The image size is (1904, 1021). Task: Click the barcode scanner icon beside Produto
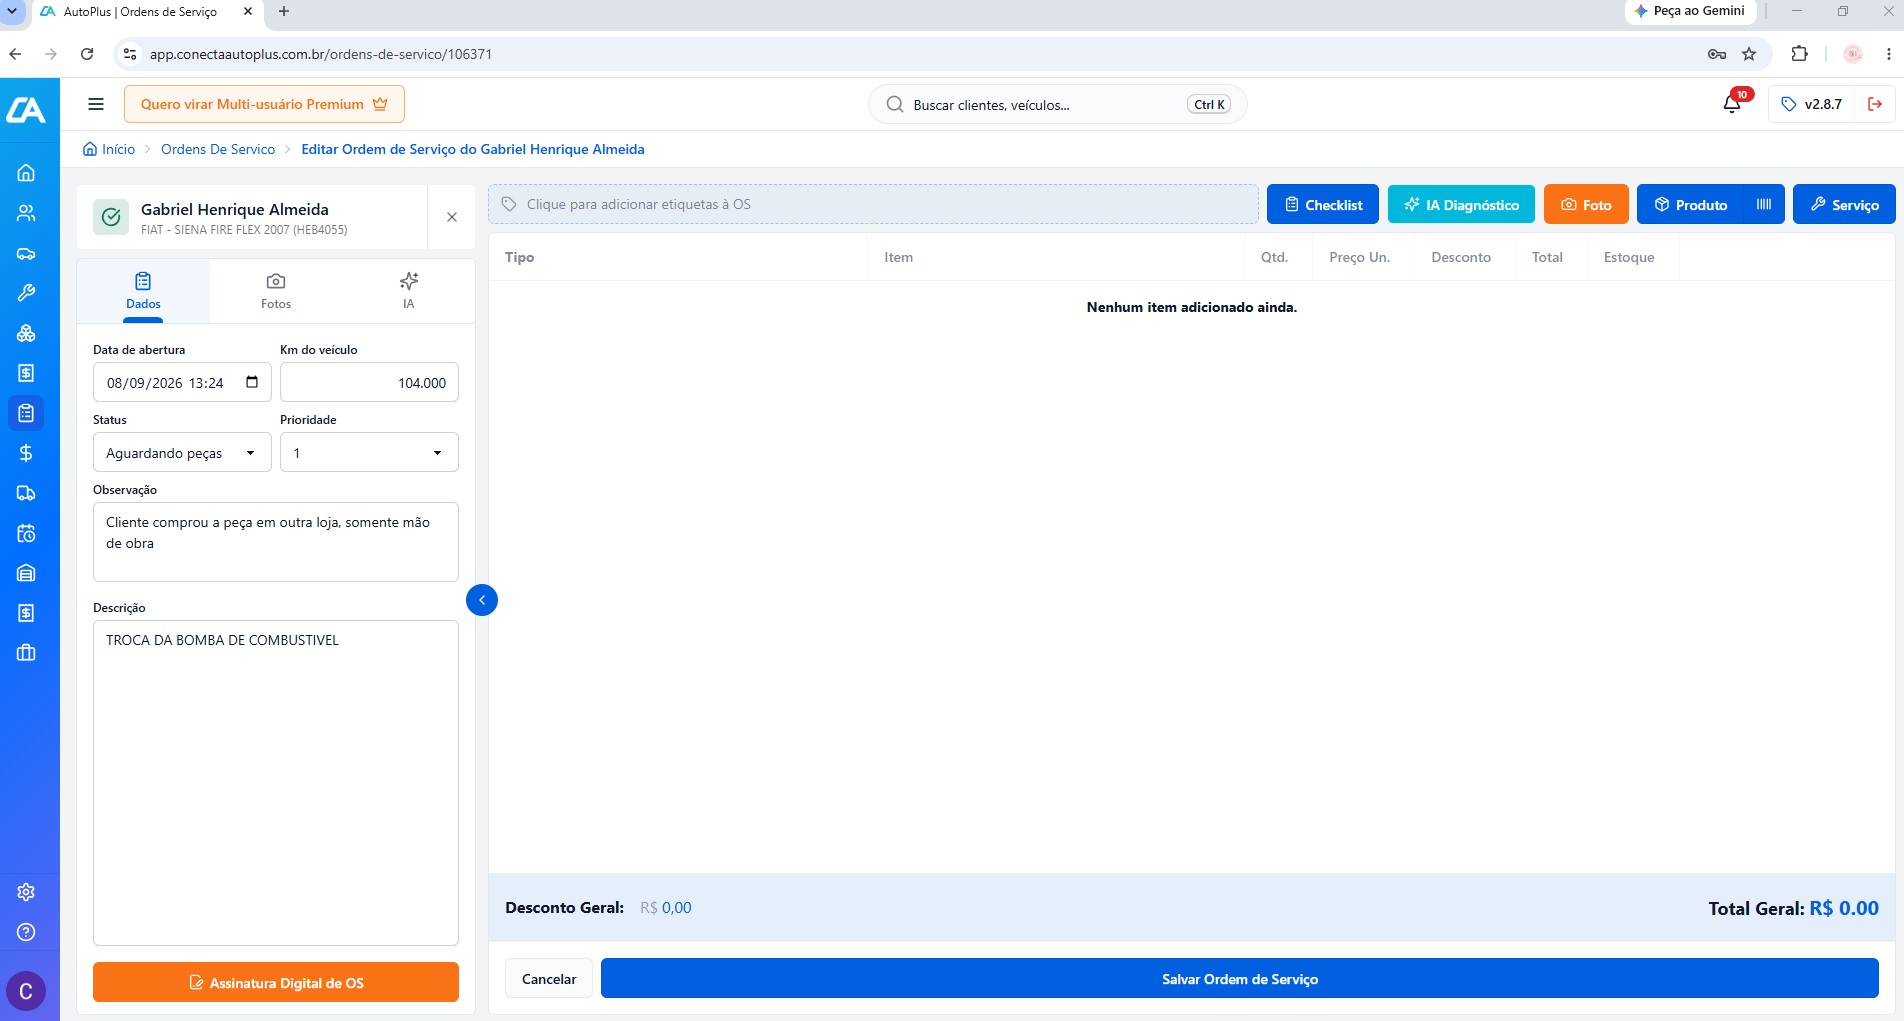1764,204
